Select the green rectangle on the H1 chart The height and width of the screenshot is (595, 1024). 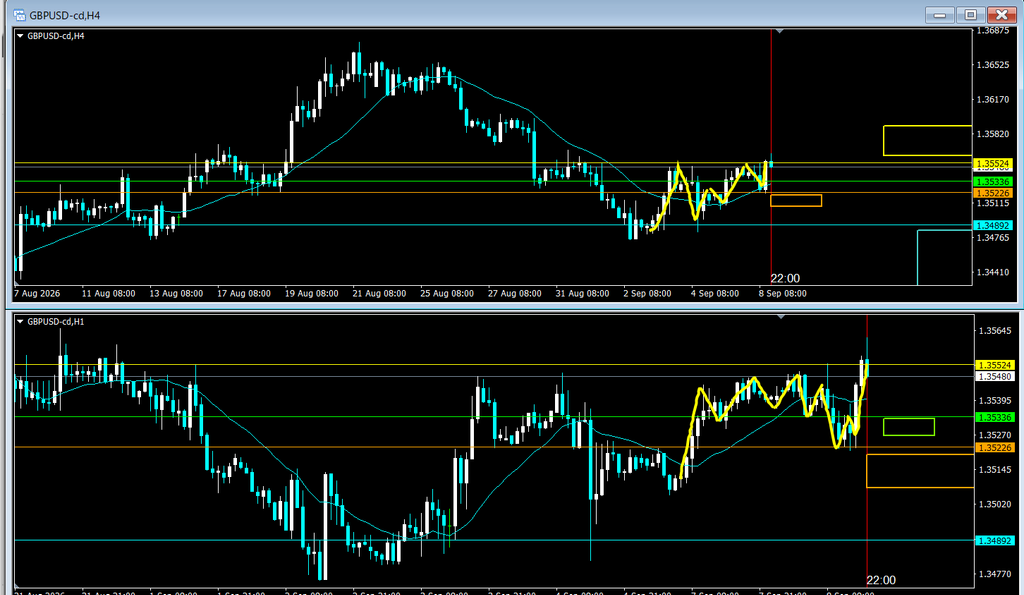coord(908,427)
